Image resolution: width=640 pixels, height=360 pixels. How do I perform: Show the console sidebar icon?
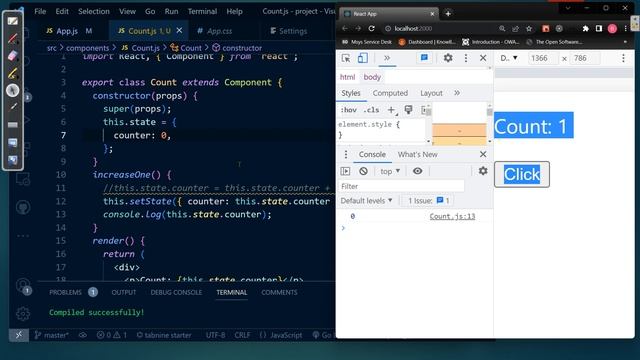tap(345, 171)
